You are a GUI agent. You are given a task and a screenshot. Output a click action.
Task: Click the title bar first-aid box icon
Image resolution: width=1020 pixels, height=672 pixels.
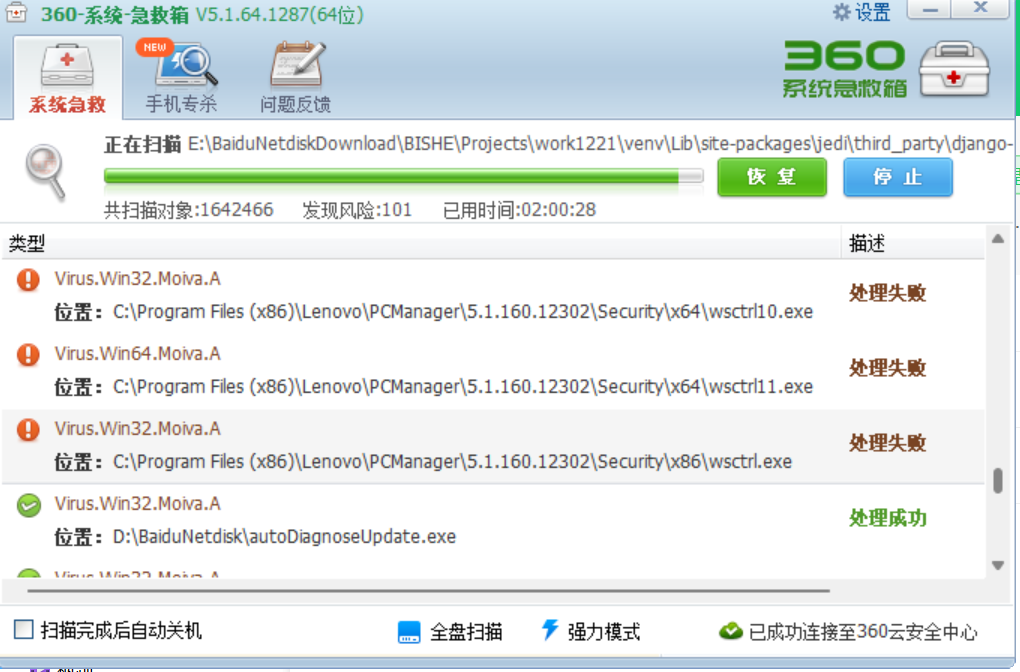click(16, 12)
